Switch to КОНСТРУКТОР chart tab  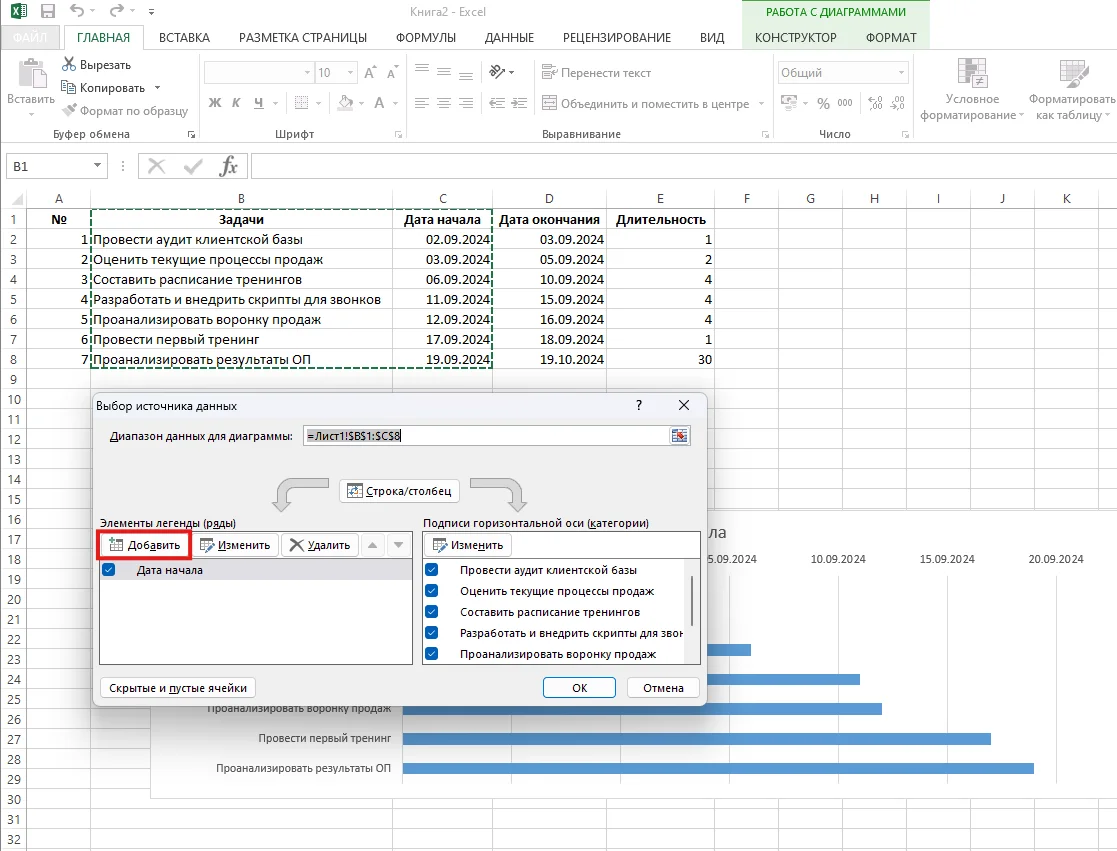[796, 38]
